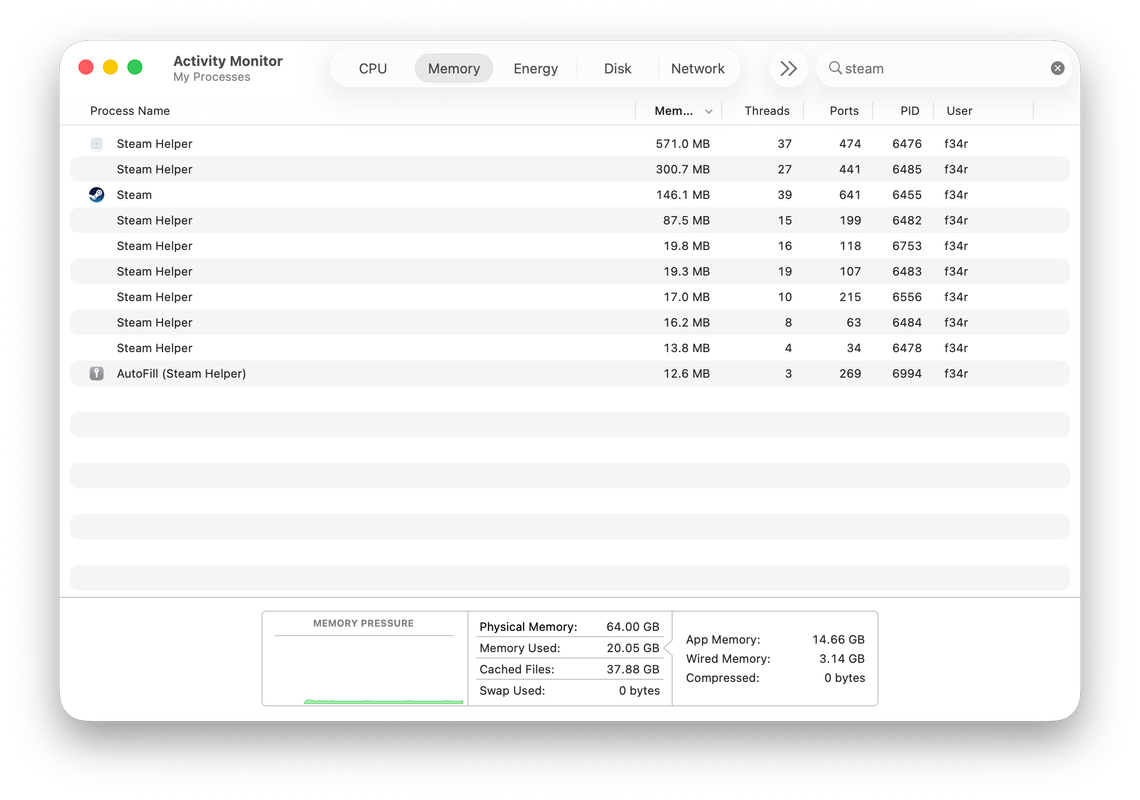Viewport: 1140px width, 800px height.
Task: Click PID 6455 of the Steam process
Action: click(907, 195)
